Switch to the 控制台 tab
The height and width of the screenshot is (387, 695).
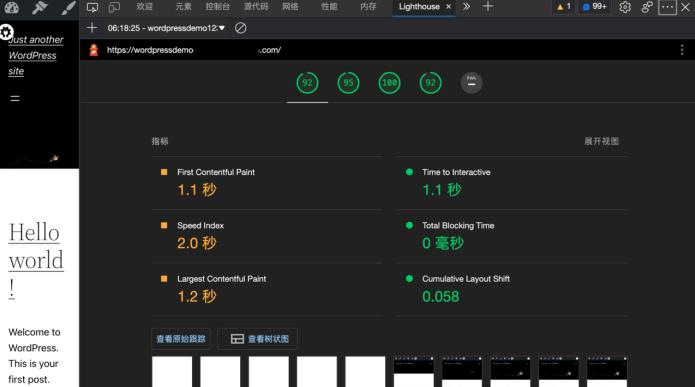tap(218, 7)
